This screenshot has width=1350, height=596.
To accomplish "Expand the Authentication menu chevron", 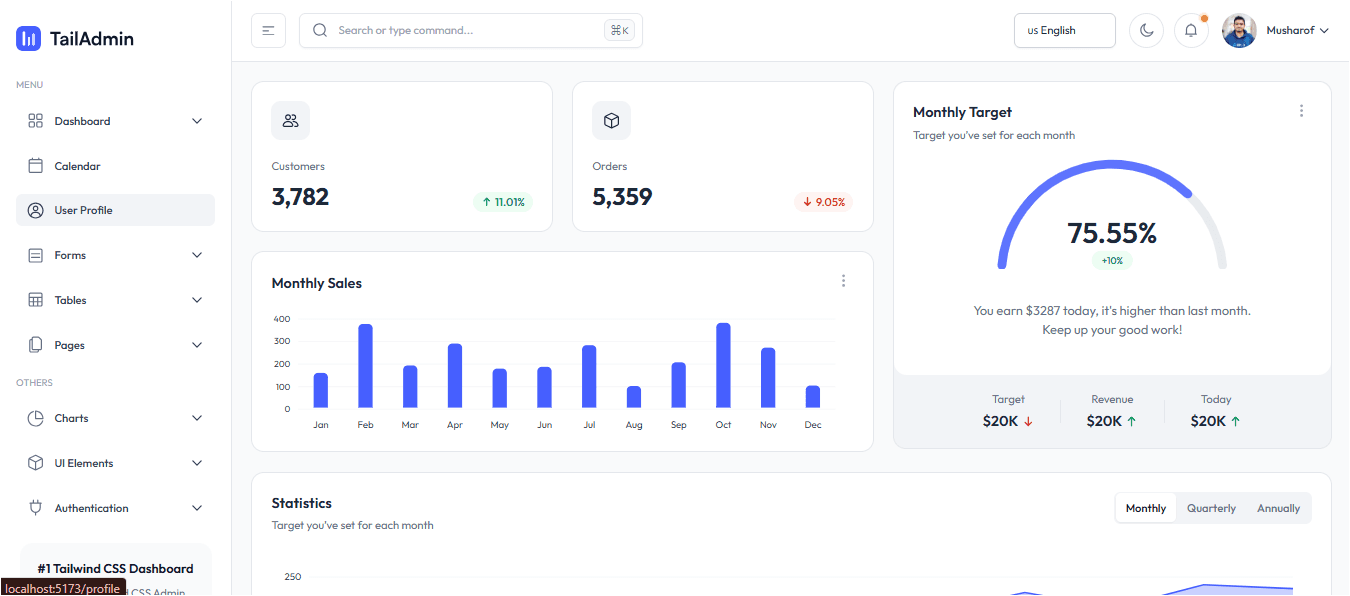I will [197, 508].
